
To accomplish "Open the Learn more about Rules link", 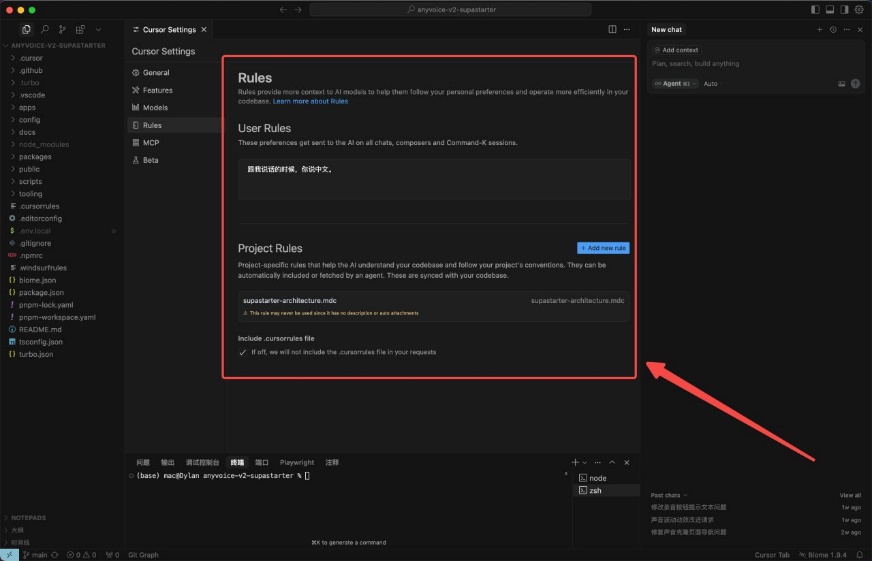I will [310, 101].
